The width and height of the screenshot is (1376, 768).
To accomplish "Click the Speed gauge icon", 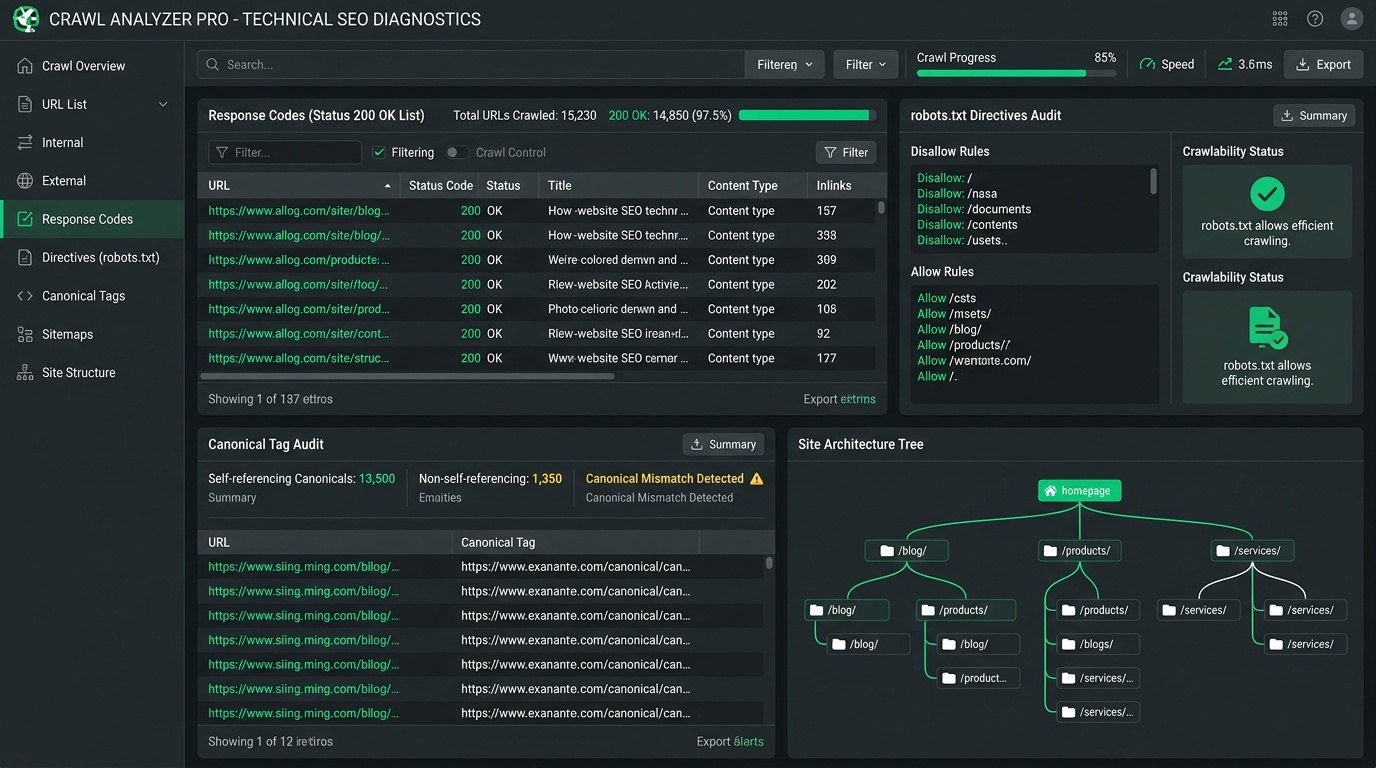I will click(1147, 64).
